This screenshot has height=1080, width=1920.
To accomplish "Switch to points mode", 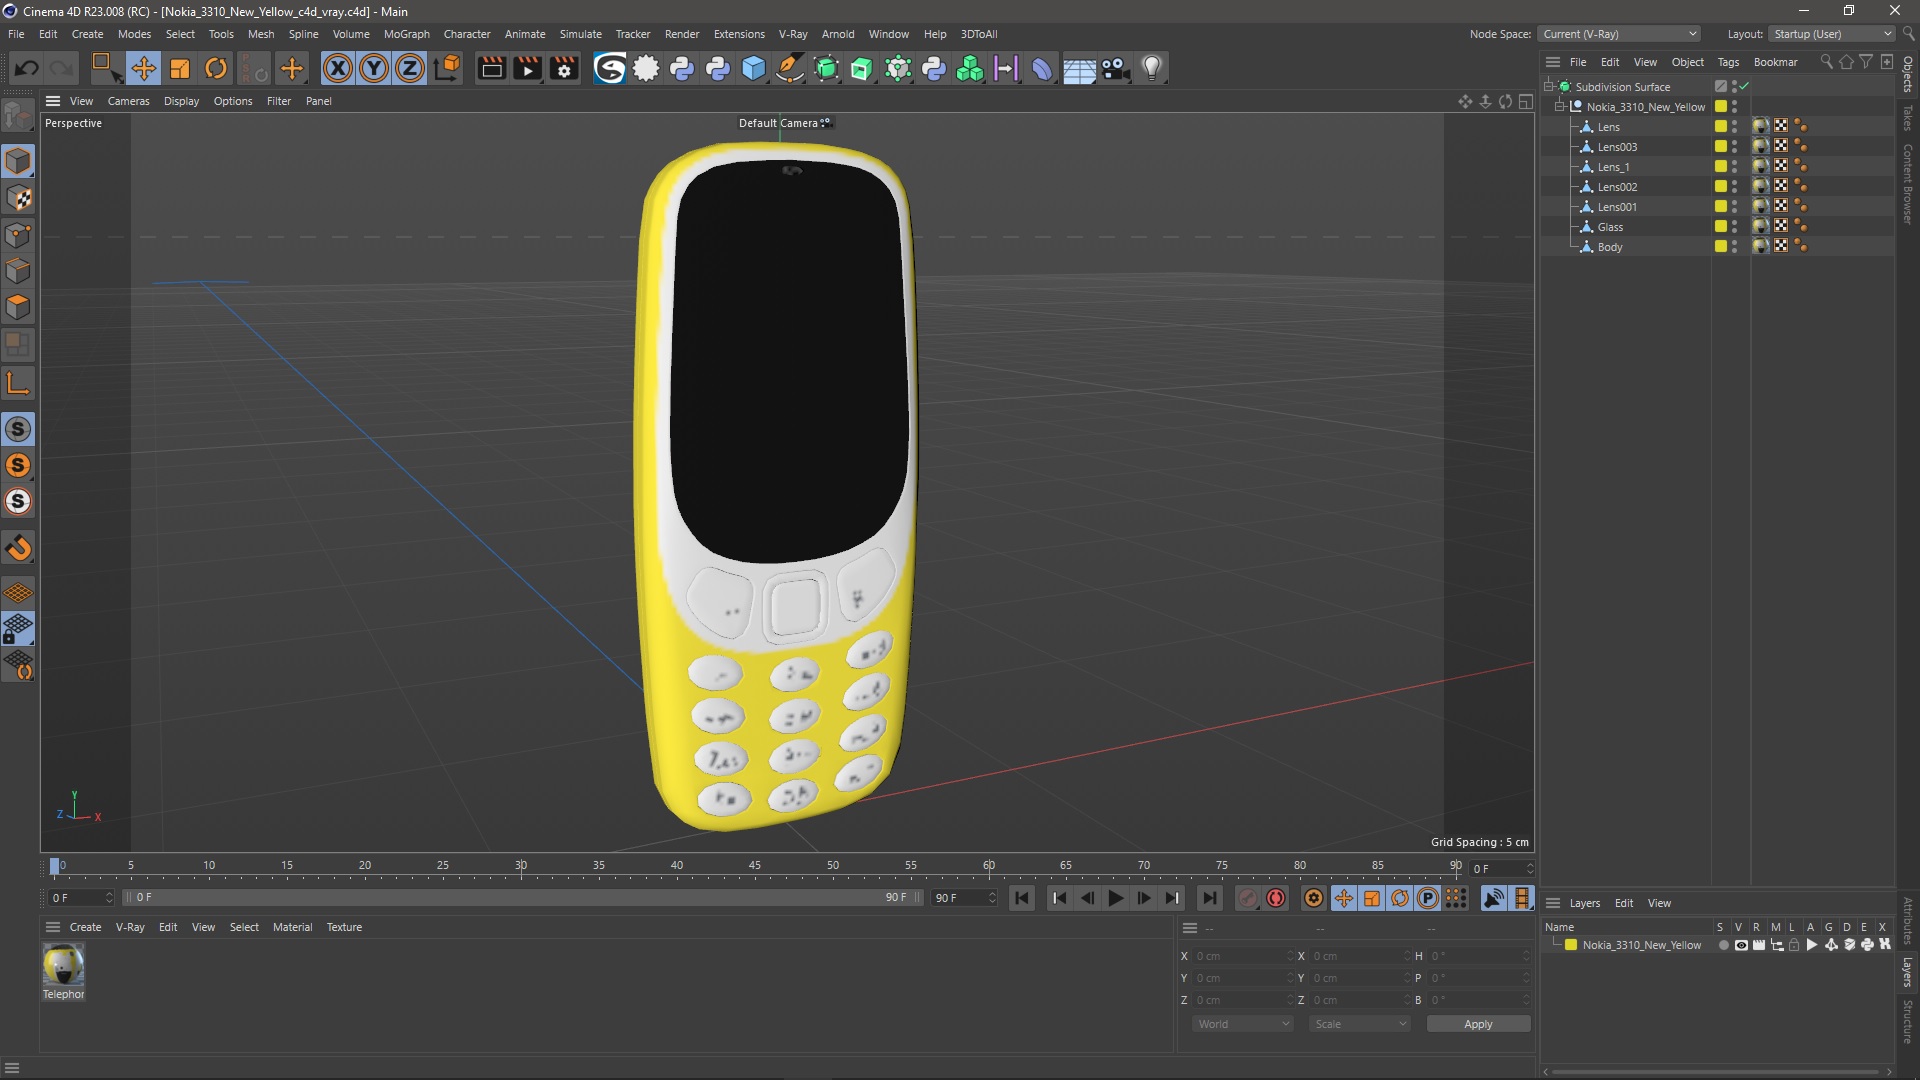I will 18,235.
